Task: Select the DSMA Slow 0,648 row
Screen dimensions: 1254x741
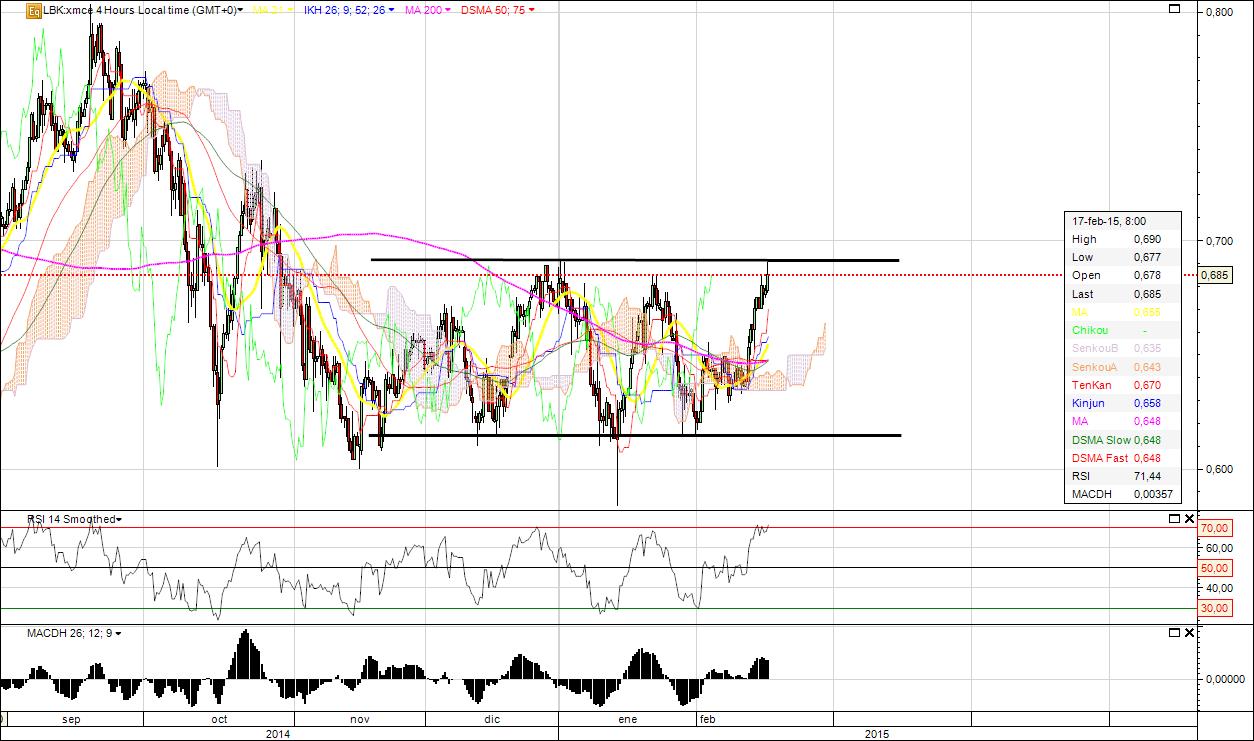Action: (x=1123, y=440)
